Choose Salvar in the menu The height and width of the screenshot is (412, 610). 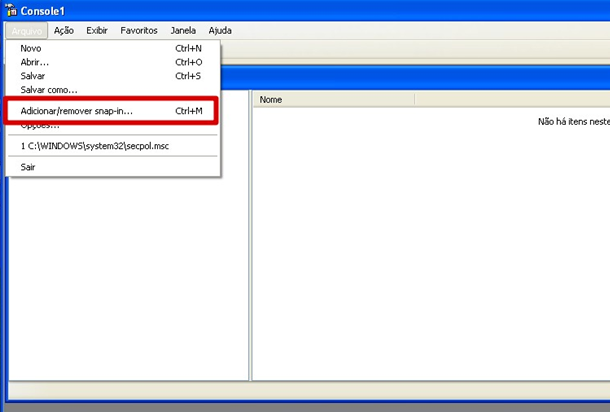pos(113,76)
